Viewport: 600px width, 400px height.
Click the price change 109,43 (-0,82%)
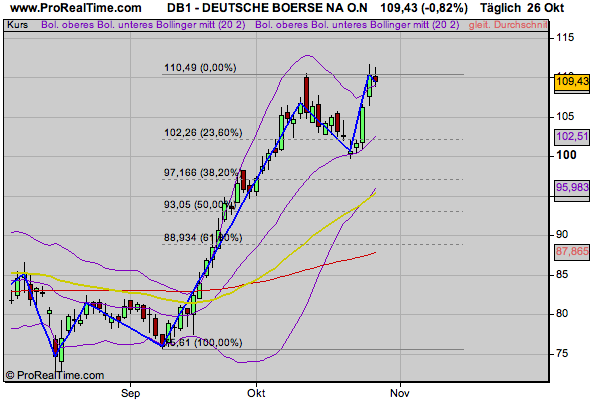tap(424, 8)
